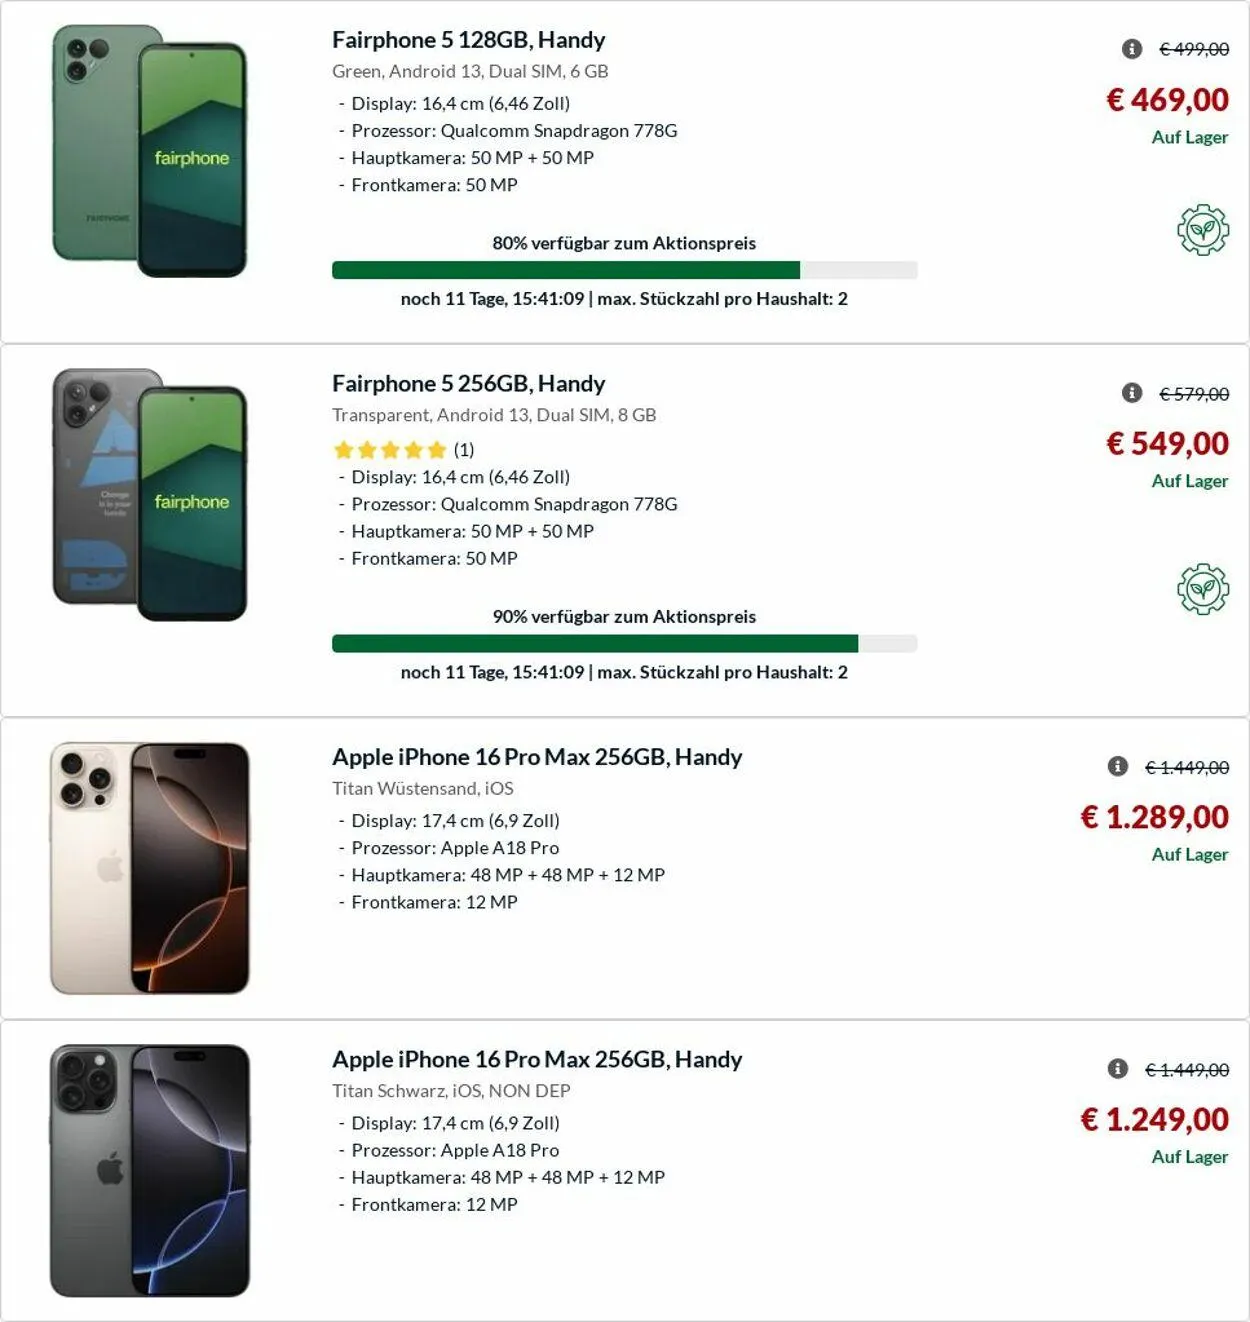This screenshot has width=1250, height=1322.
Task: Click sustainability badge on Fairphone 5 128GB
Action: coord(1202,230)
